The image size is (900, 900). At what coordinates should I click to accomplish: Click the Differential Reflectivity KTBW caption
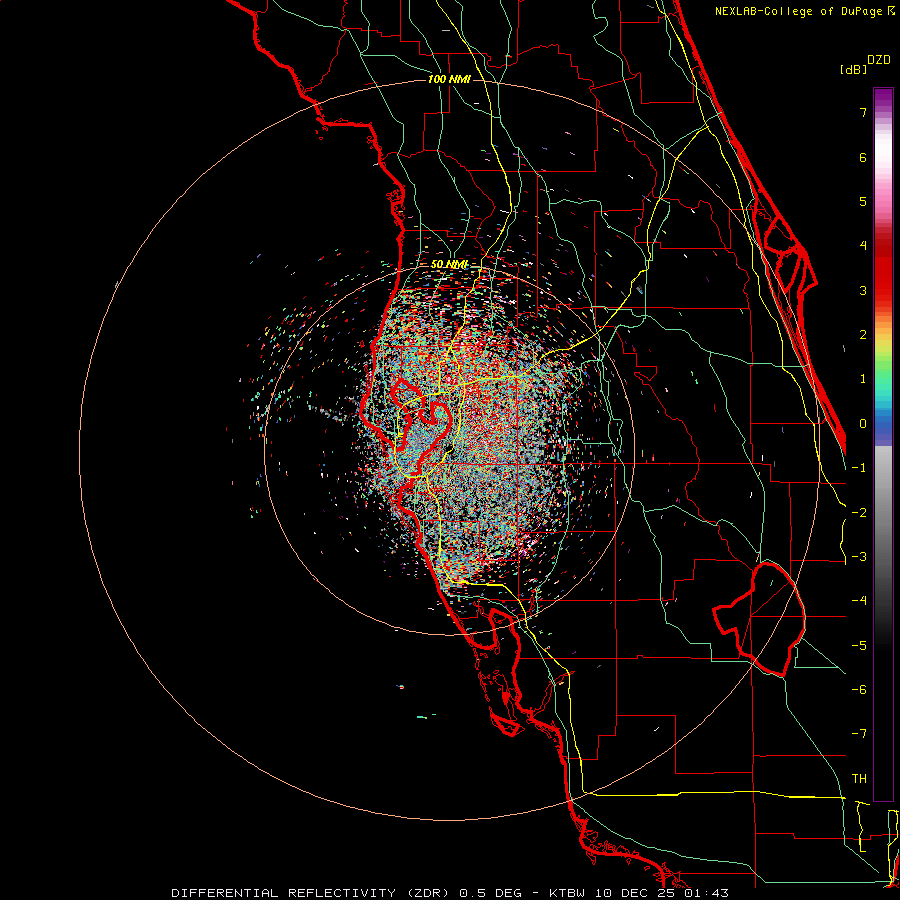pos(450,893)
